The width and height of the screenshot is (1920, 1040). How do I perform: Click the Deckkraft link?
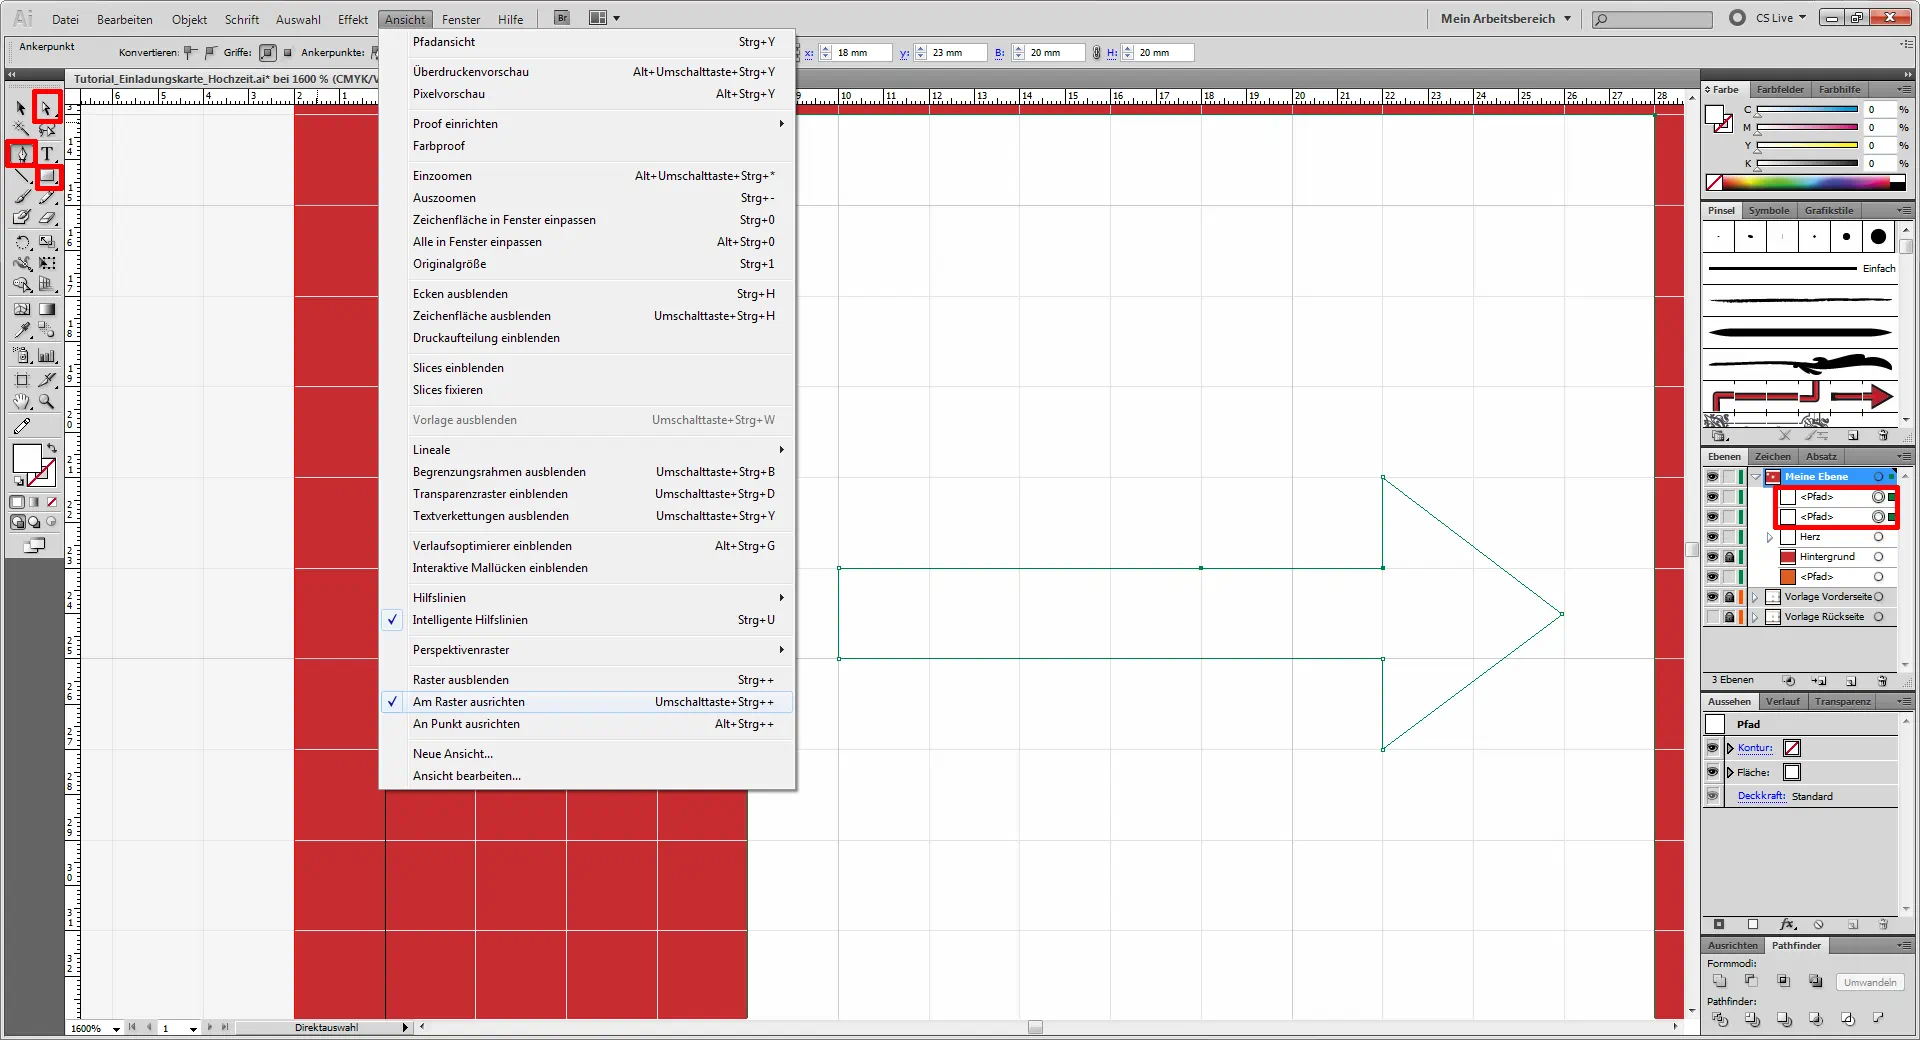coord(1761,796)
